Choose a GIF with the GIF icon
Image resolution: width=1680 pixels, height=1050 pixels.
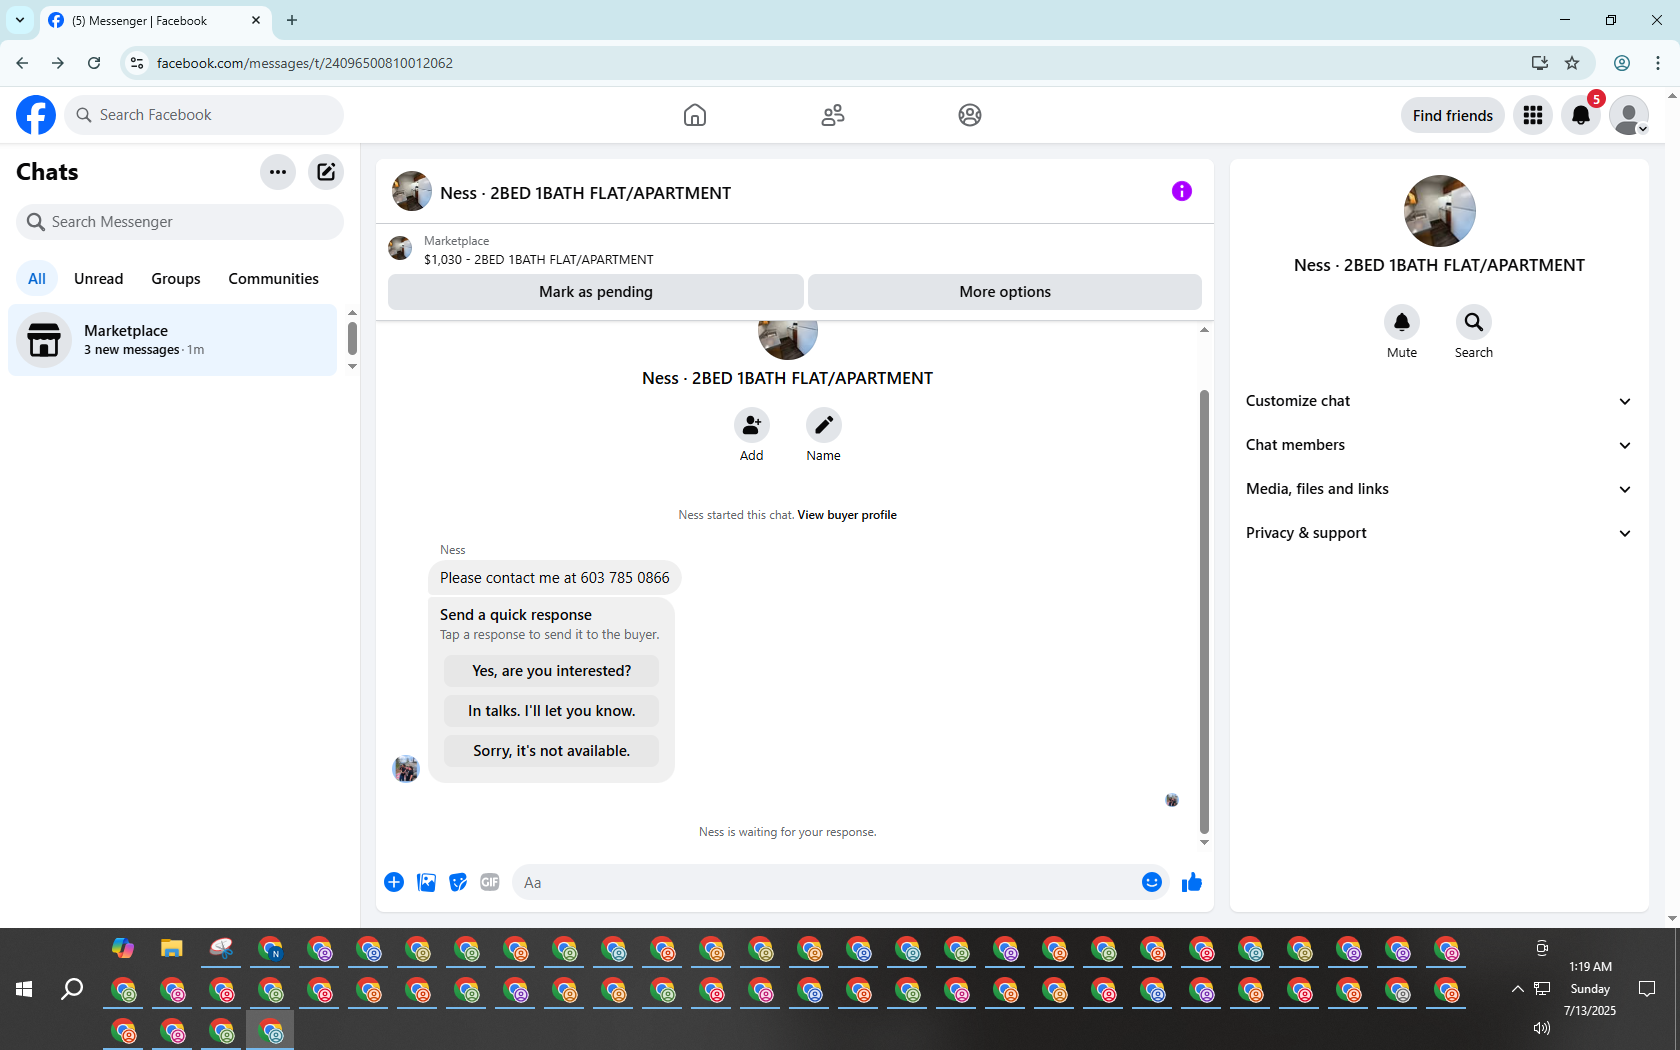point(490,882)
